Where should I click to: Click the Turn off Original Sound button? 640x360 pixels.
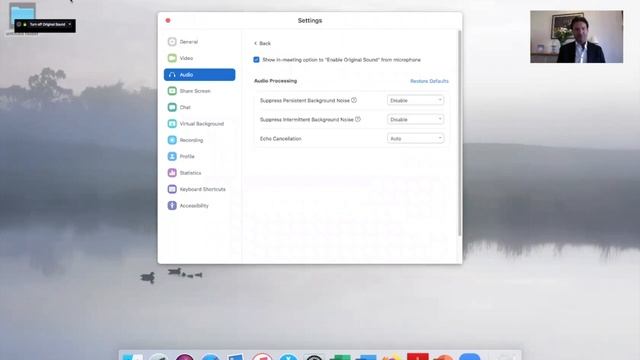(47, 24)
